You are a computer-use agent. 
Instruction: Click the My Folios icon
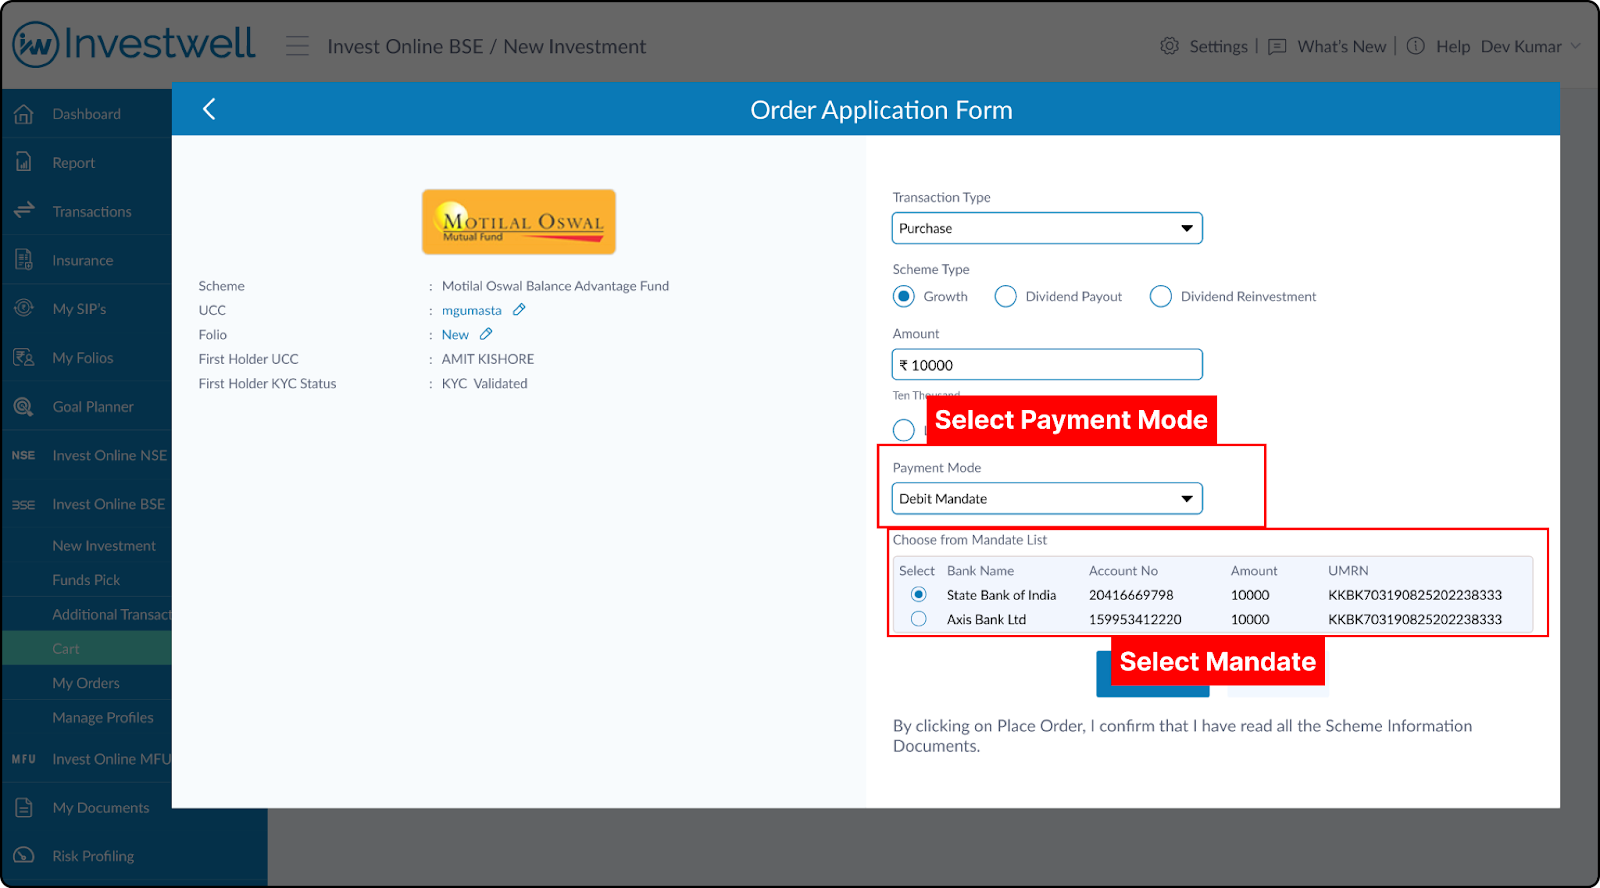[x=24, y=357]
